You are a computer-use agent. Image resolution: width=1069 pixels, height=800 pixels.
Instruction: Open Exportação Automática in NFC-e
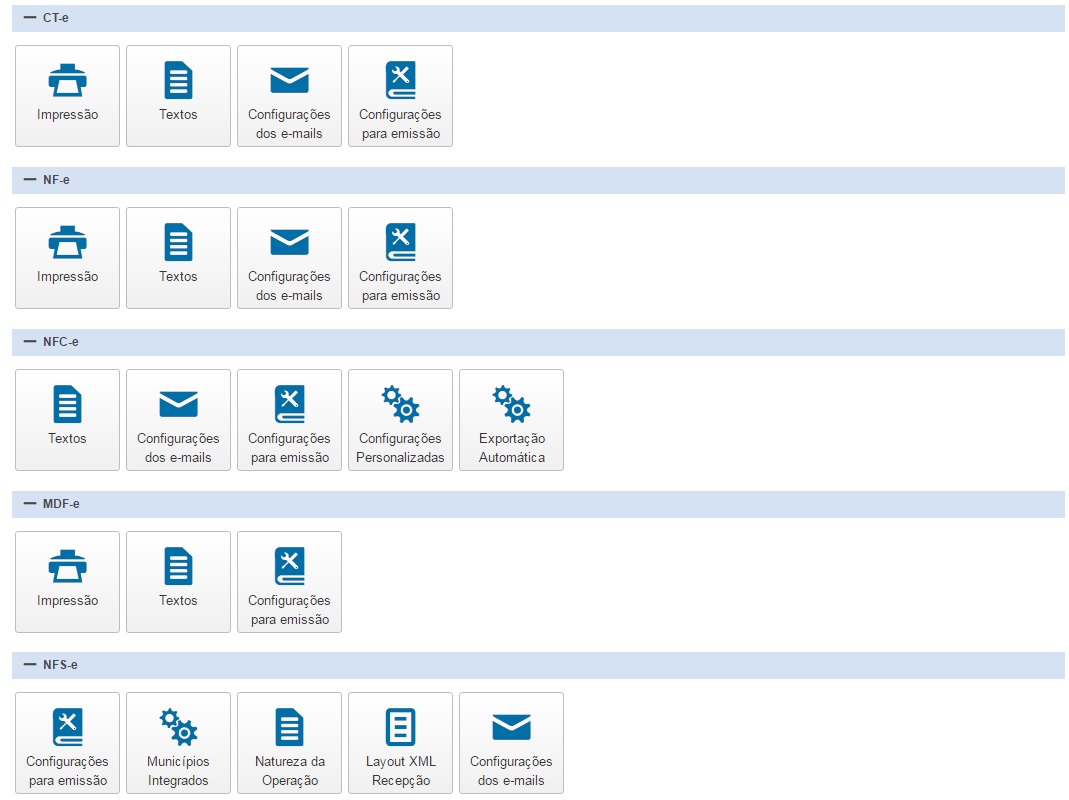511,420
